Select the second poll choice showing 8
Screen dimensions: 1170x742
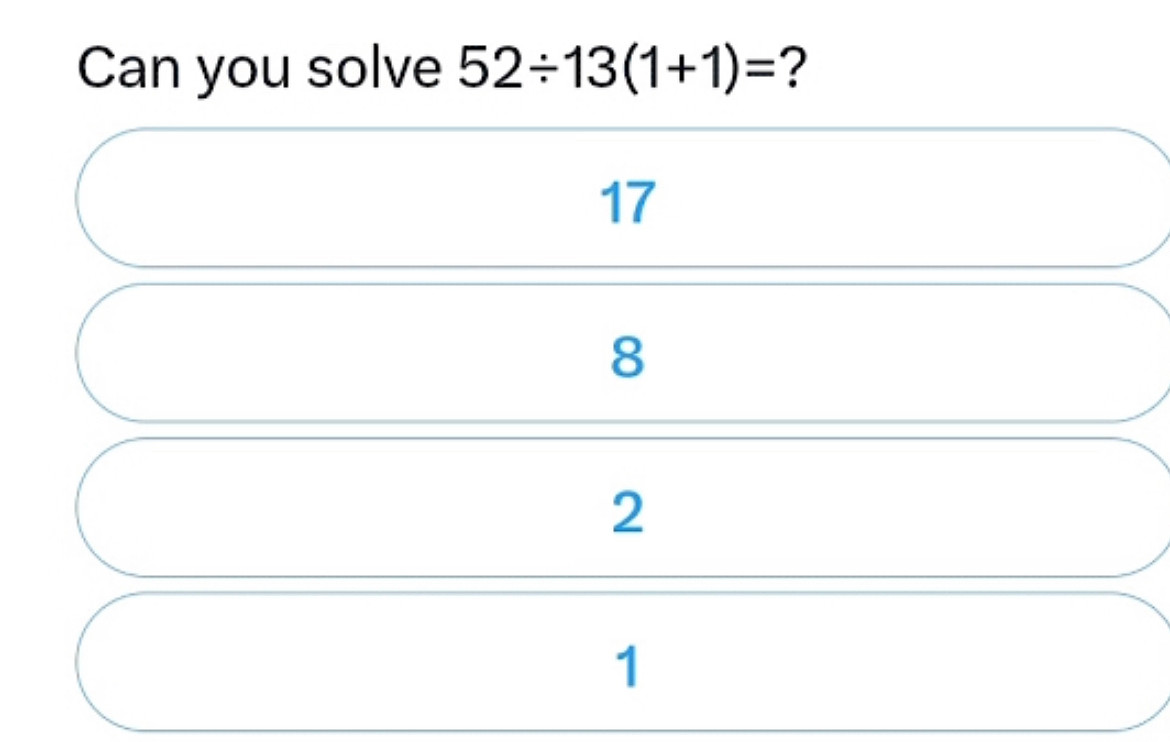(625, 353)
